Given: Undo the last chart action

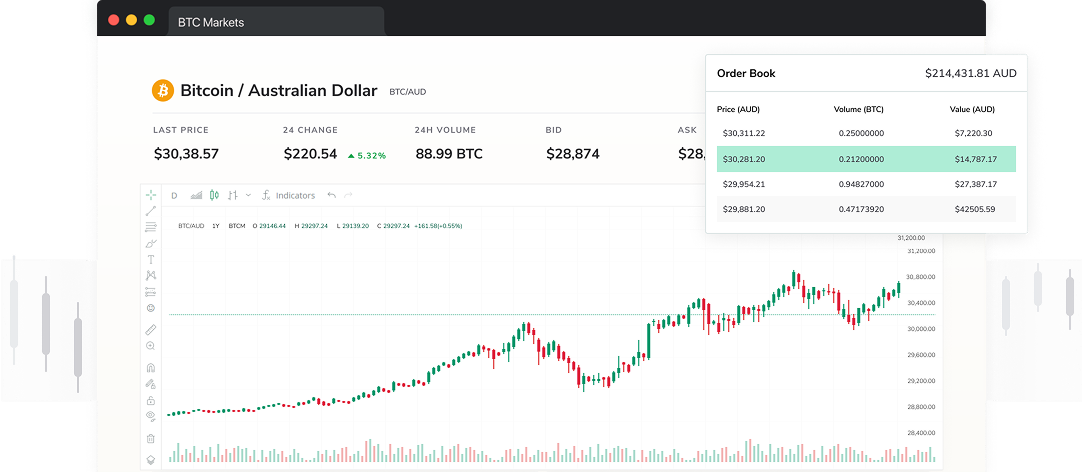Looking at the screenshot, I should (331, 195).
